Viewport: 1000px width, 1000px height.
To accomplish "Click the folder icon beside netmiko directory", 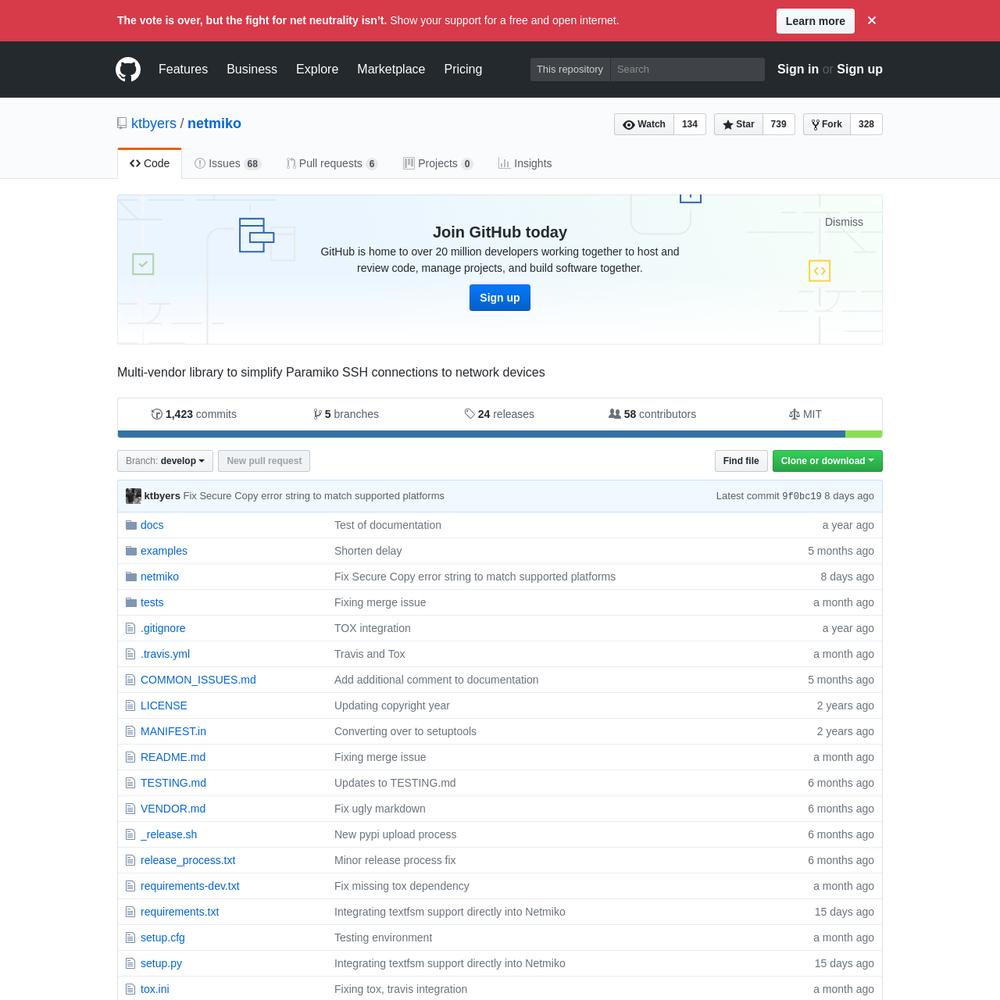I will (131, 577).
